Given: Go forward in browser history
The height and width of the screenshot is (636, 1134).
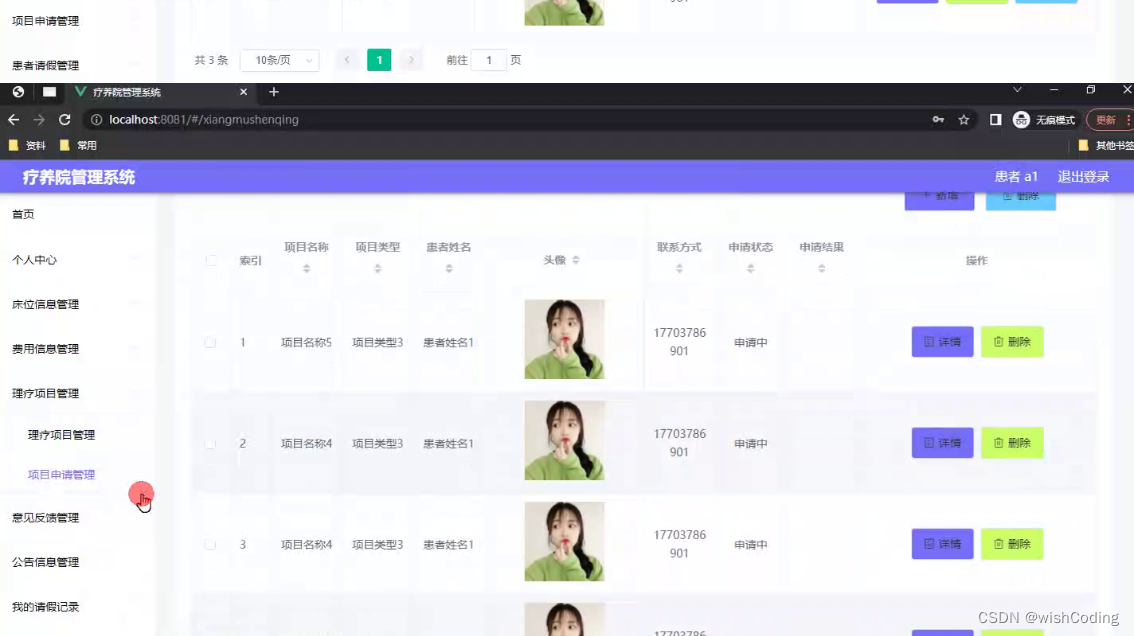Looking at the screenshot, I should 39,119.
